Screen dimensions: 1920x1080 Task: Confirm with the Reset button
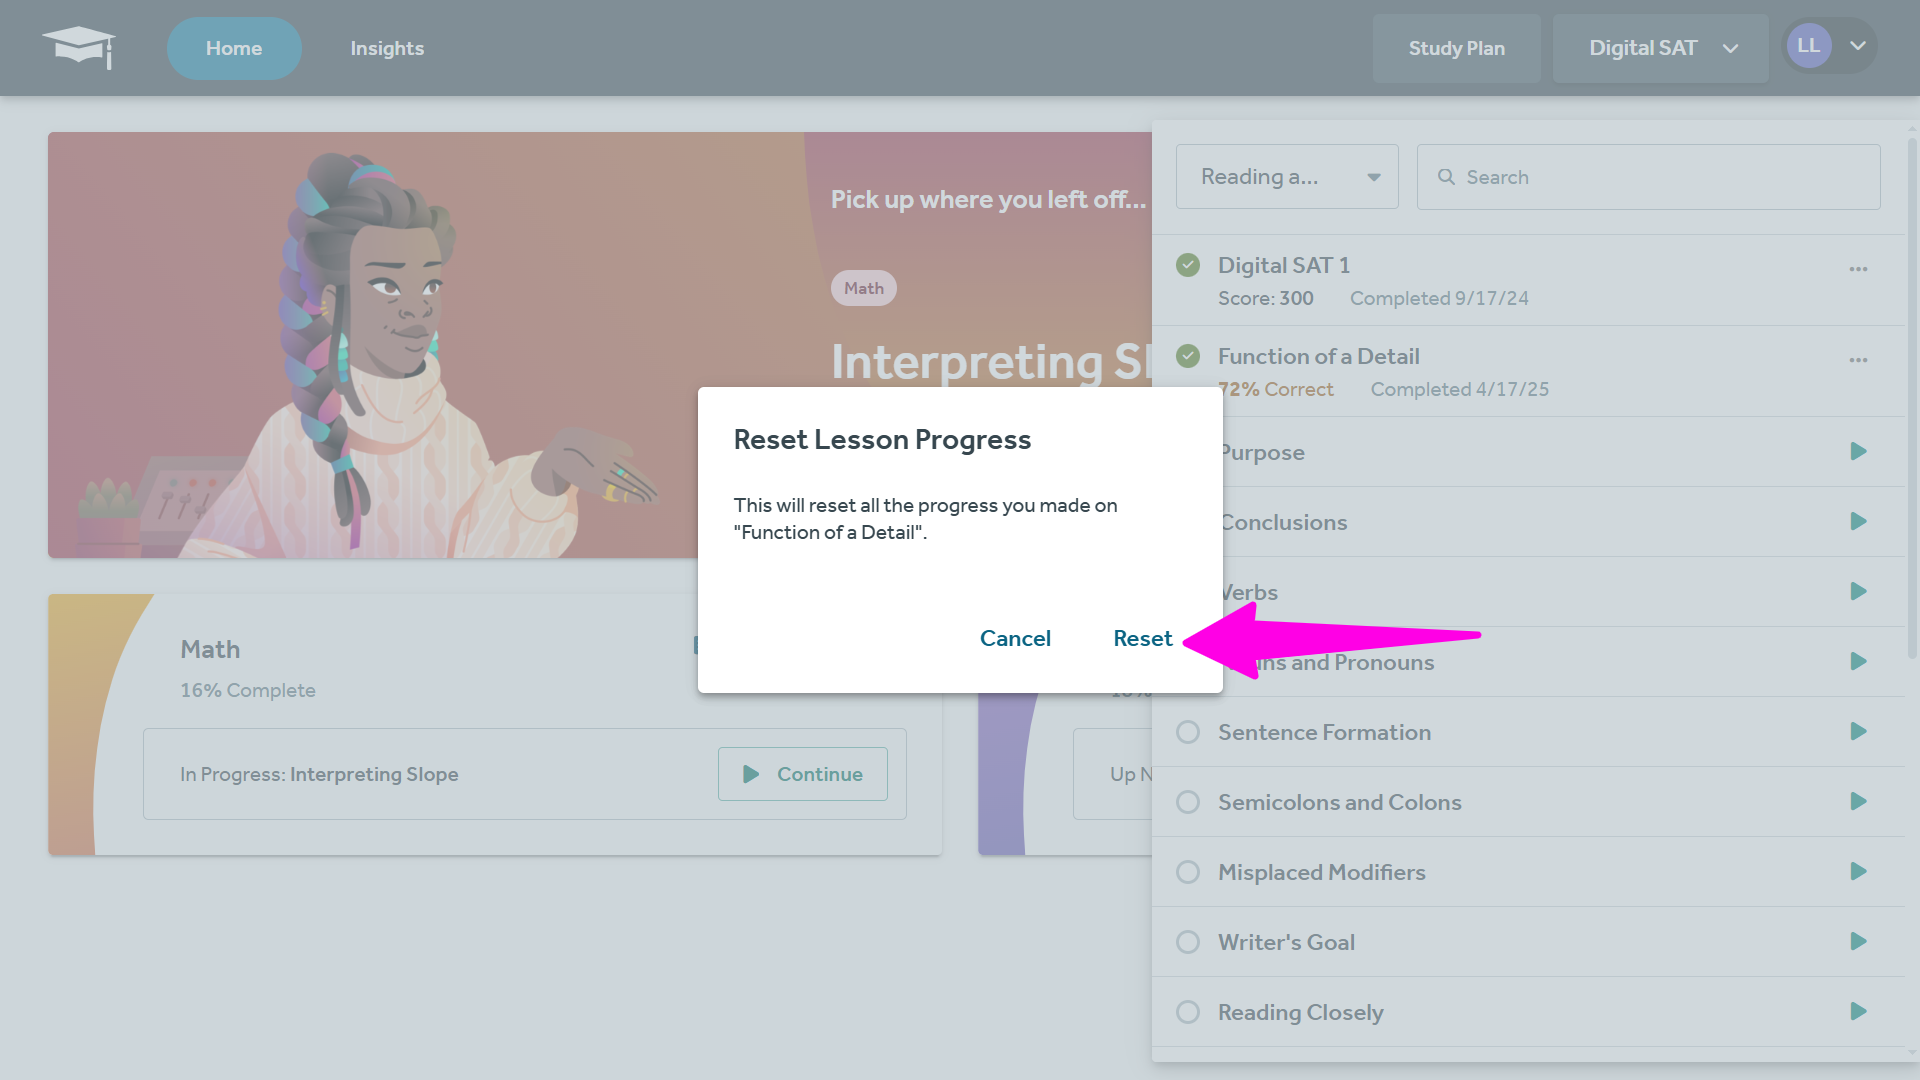pyautogui.click(x=1142, y=638)
